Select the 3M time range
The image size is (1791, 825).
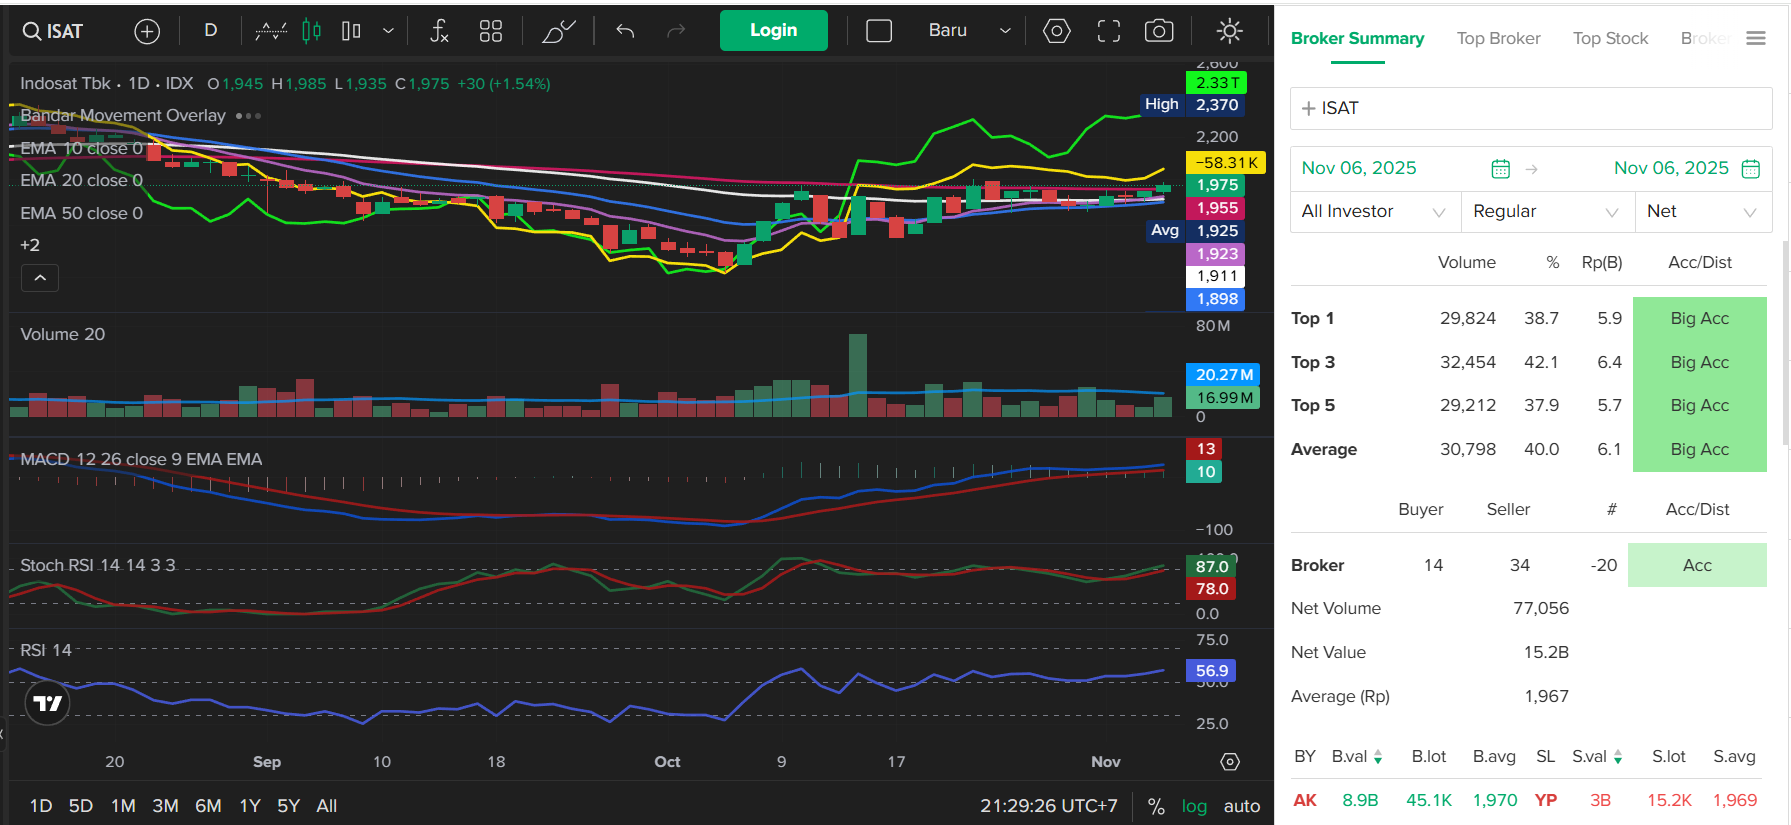pos(165,806)
